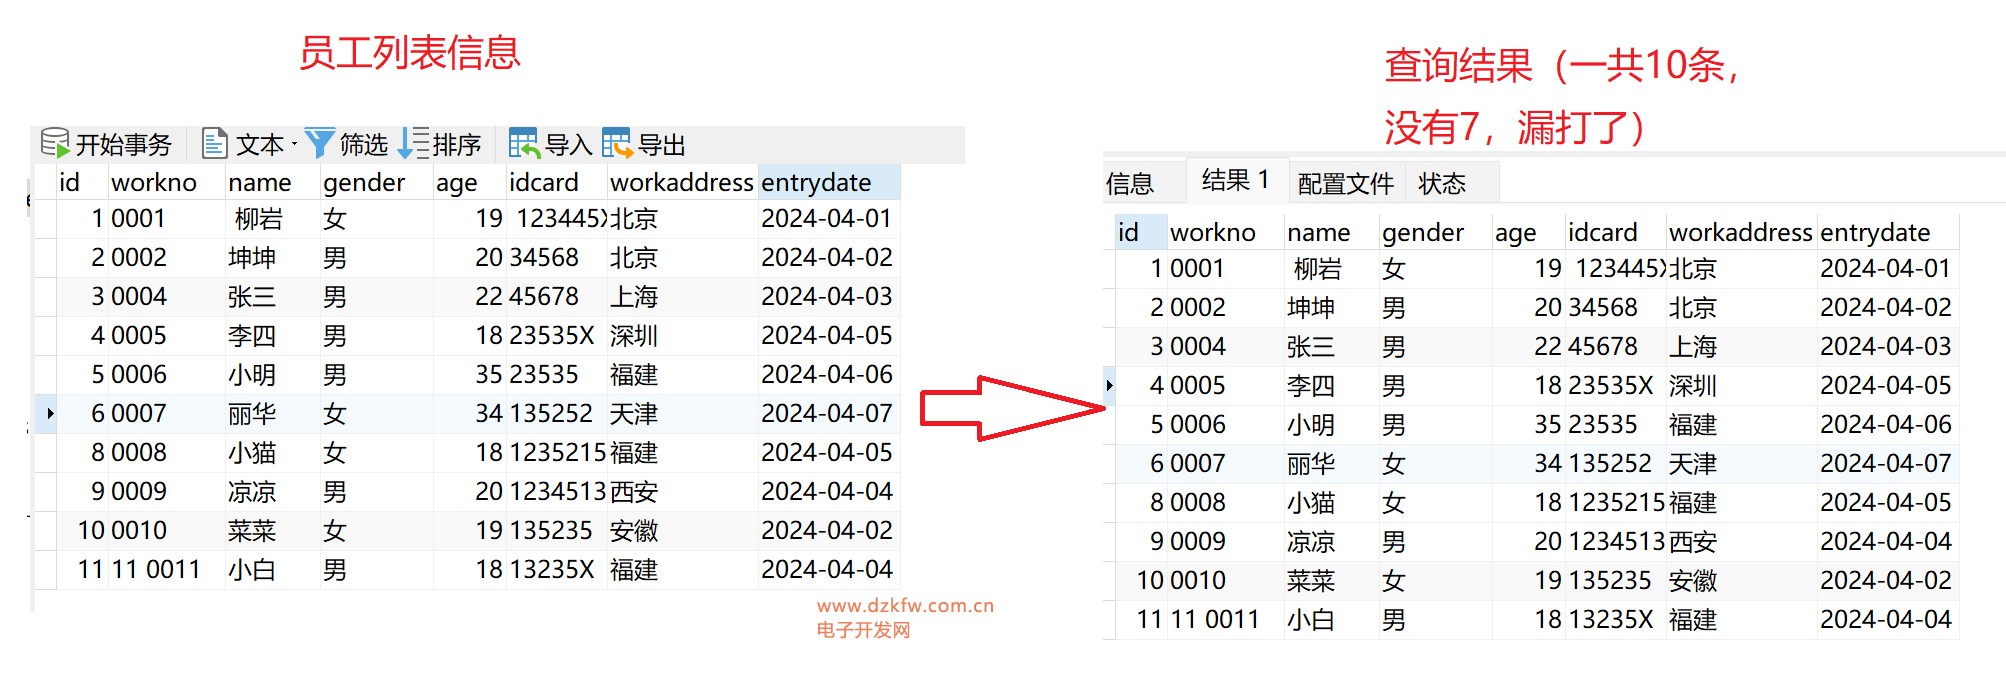This screenshot has height=686, width=2006.
Task: Open the 配置文件 tab
Action: click(1345, 183)
